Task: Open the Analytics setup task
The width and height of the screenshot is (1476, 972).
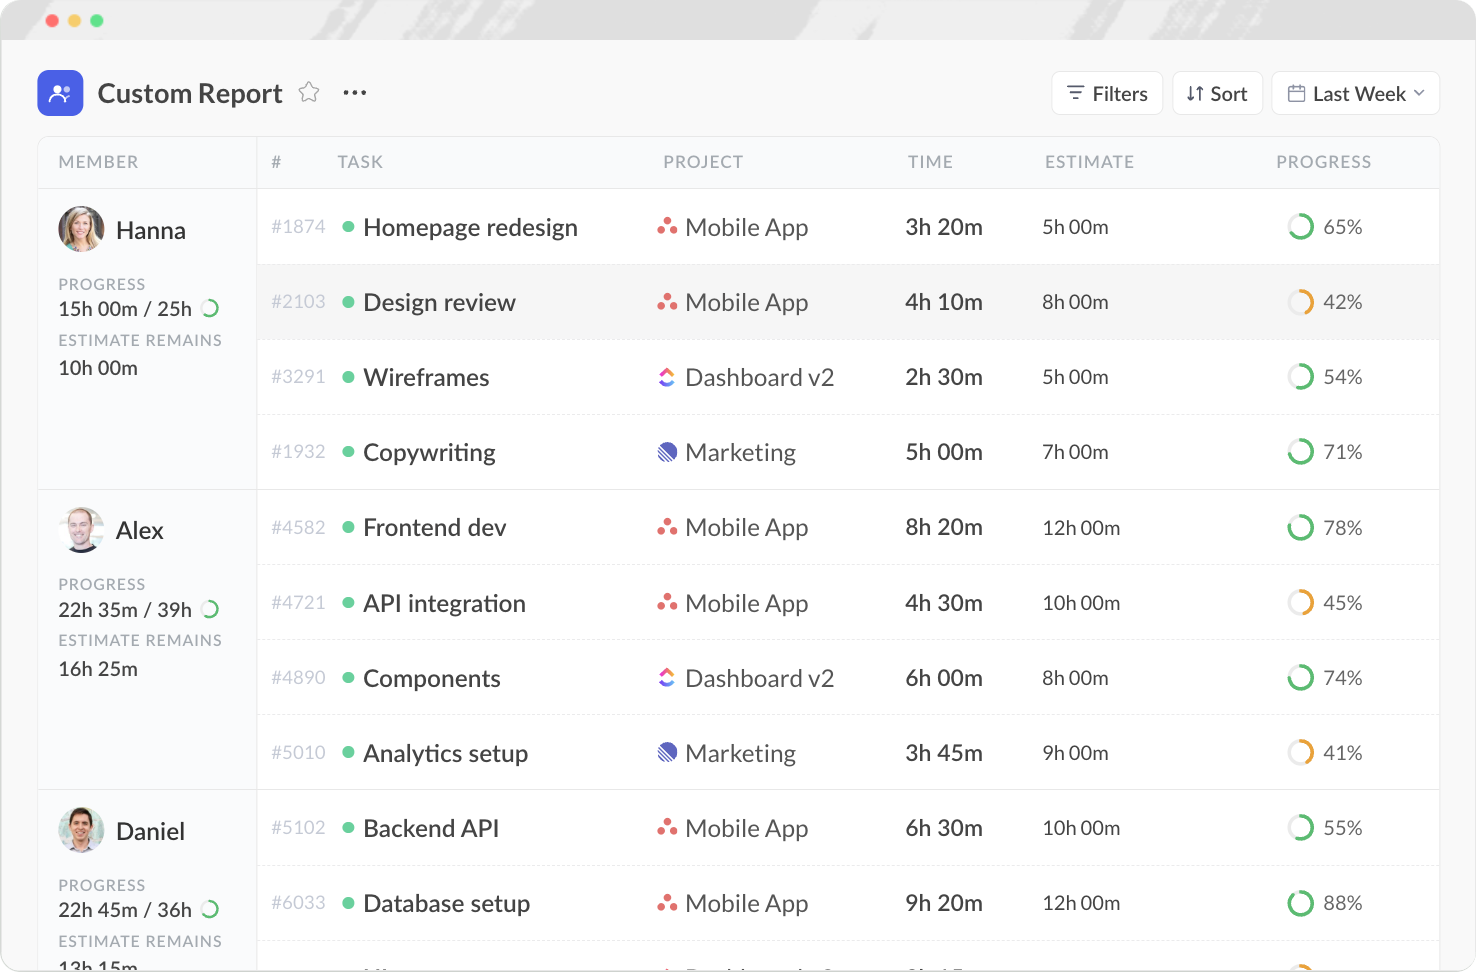Action: 445,754
